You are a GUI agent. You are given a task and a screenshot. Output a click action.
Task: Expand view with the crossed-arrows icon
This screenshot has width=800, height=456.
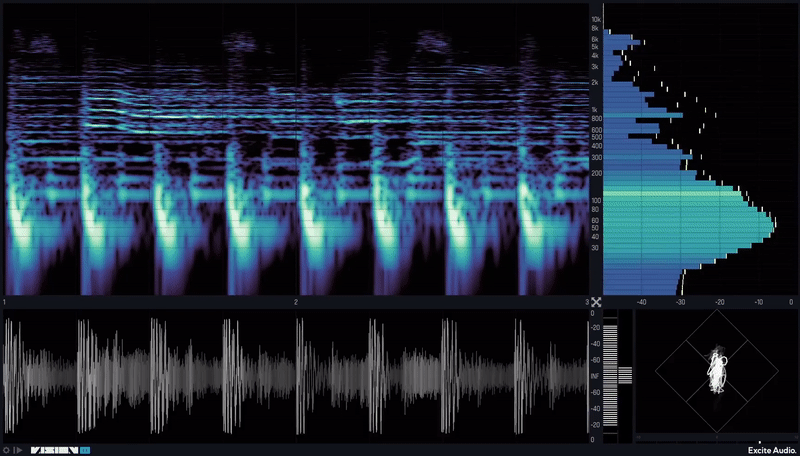click(596, 302)
